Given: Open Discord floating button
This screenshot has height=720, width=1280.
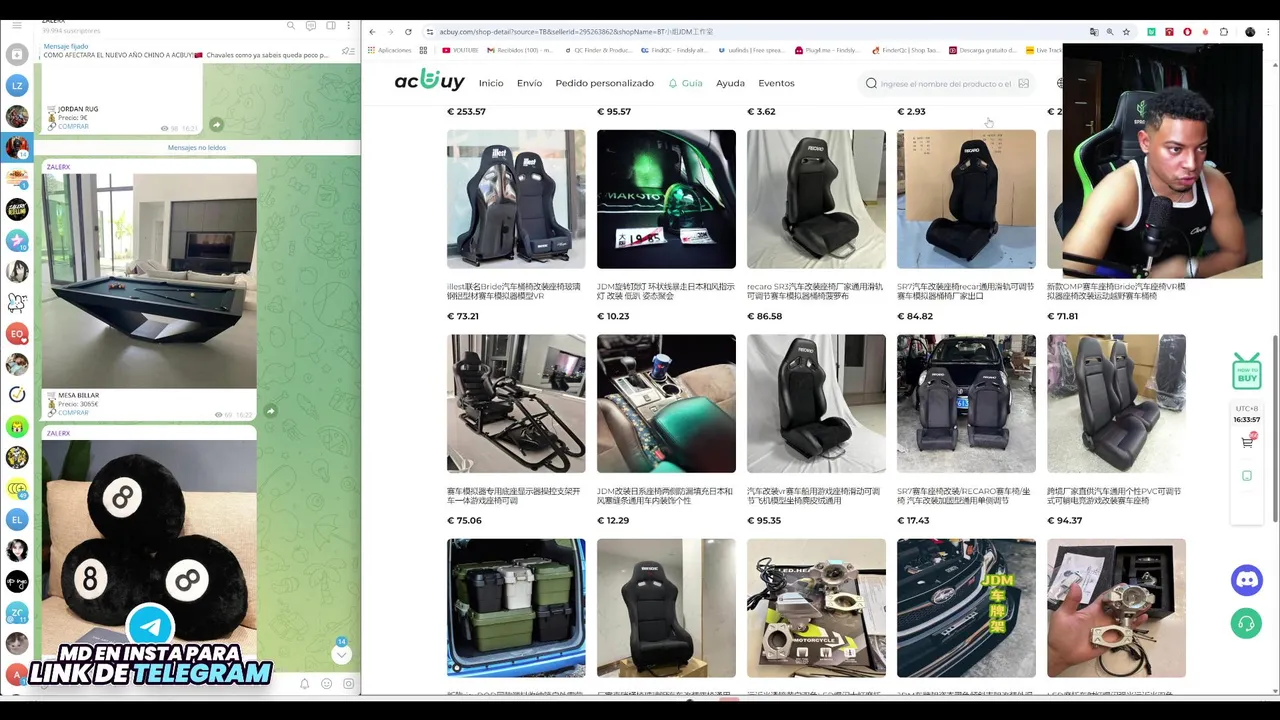Looking at the screenshot, I should [x=1247, y=579].
